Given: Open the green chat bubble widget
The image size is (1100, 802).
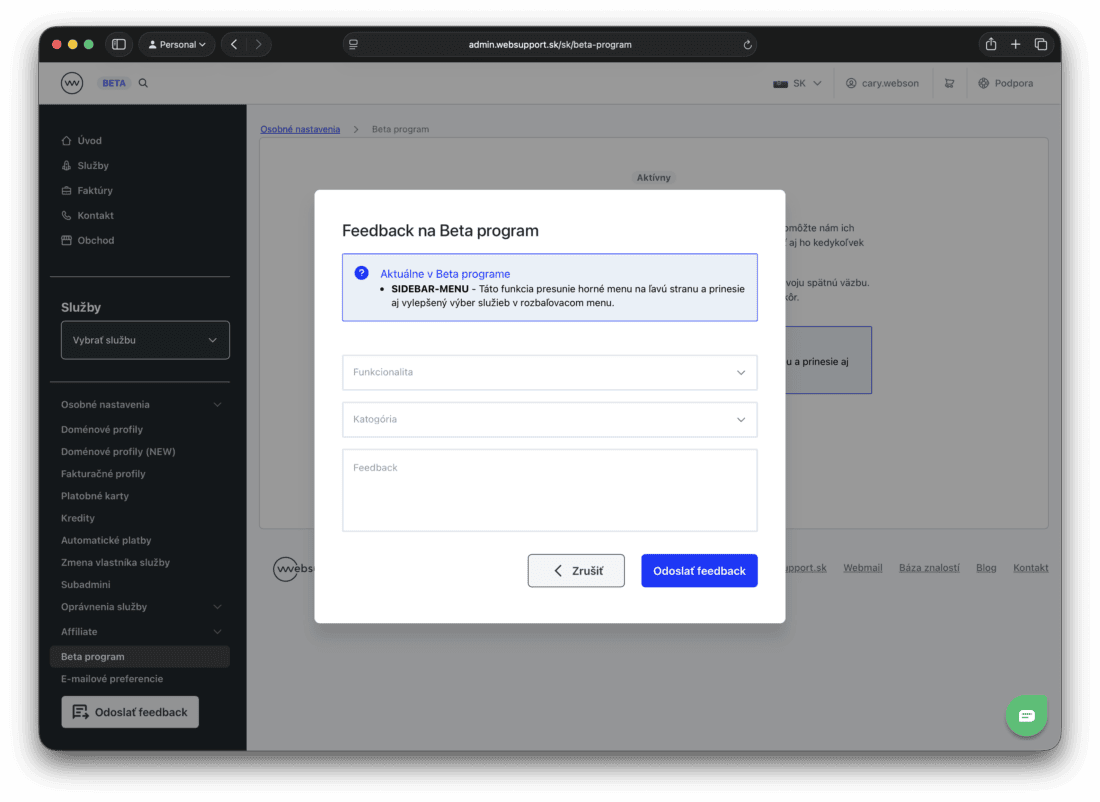Looking at the screenshot, I should pyautogui.click(x=1026, y=715).
